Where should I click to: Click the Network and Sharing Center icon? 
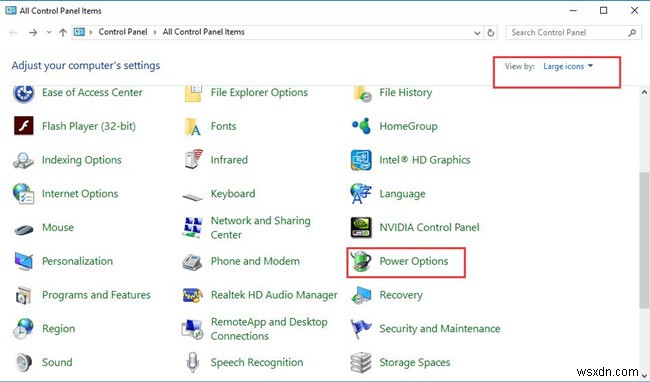192,227
